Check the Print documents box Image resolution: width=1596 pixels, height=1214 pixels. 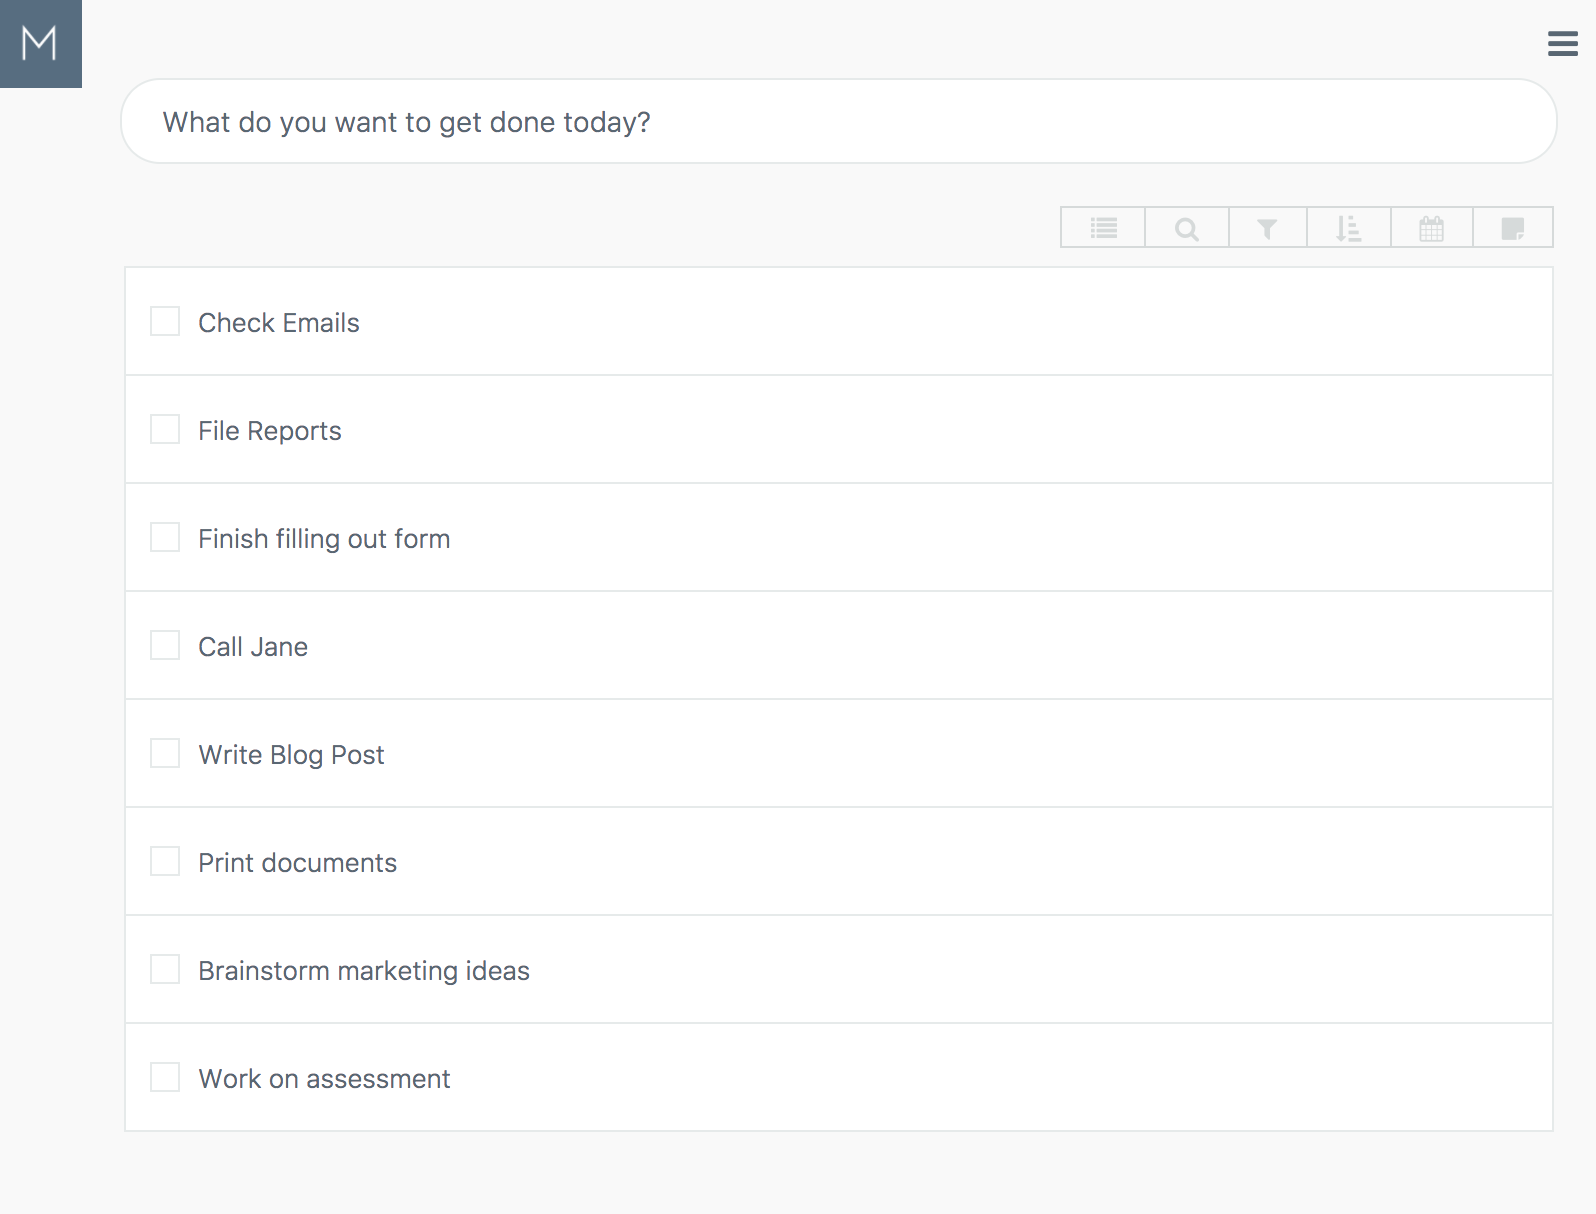165,861
